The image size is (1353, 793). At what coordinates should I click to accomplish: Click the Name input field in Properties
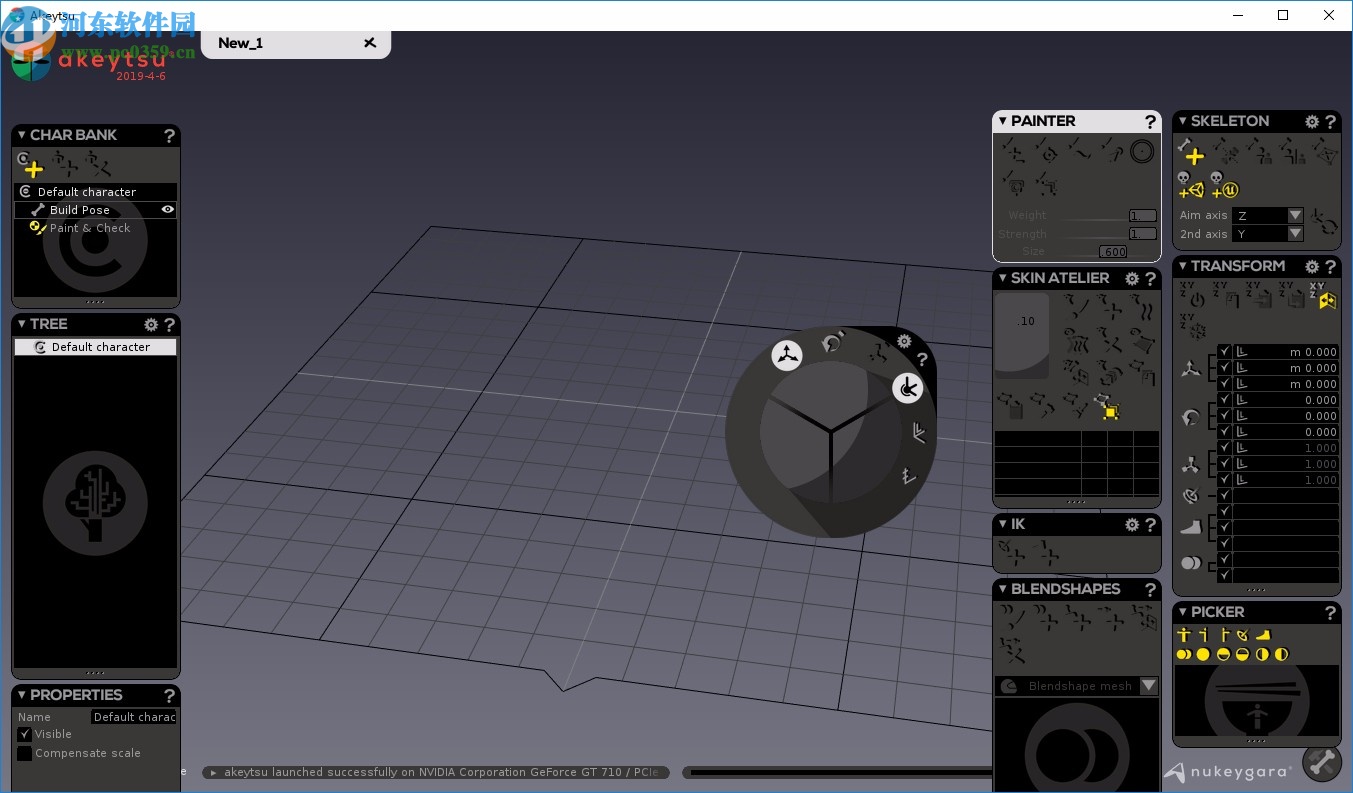(x=134, y=717)
